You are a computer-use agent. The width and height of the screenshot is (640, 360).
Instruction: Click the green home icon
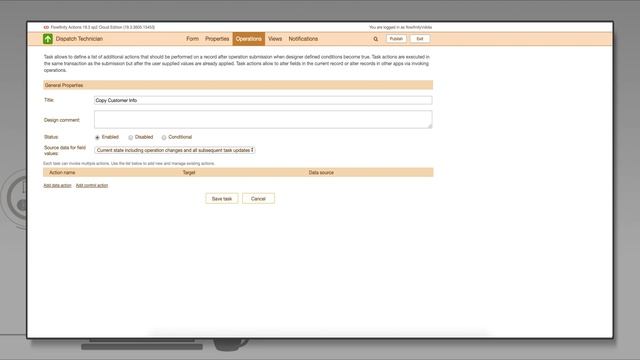pos(48,39)
